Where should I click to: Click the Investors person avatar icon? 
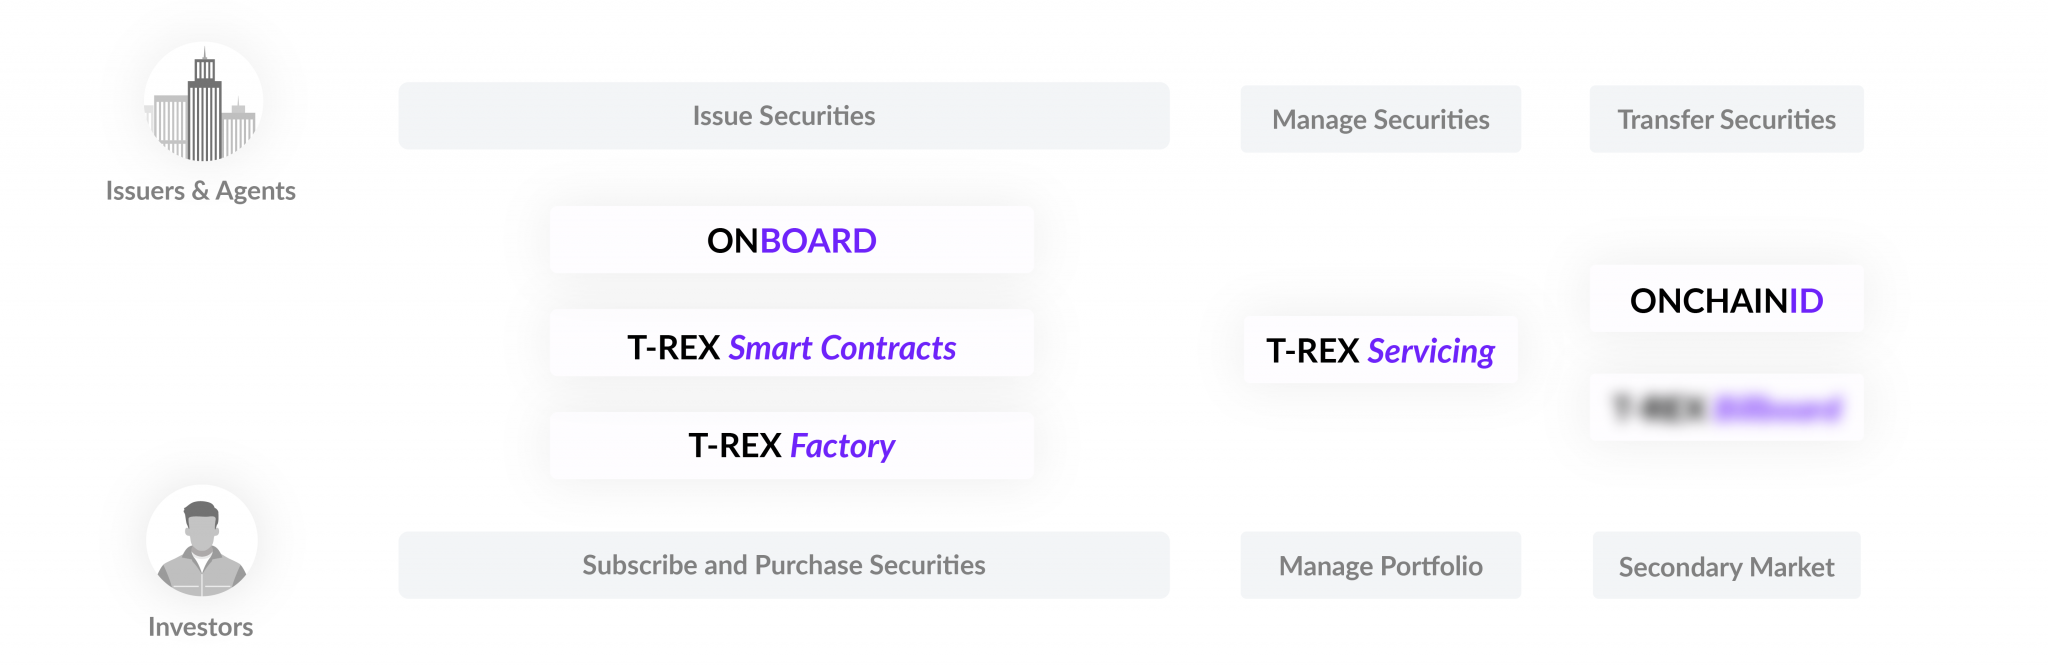point(202,541)
